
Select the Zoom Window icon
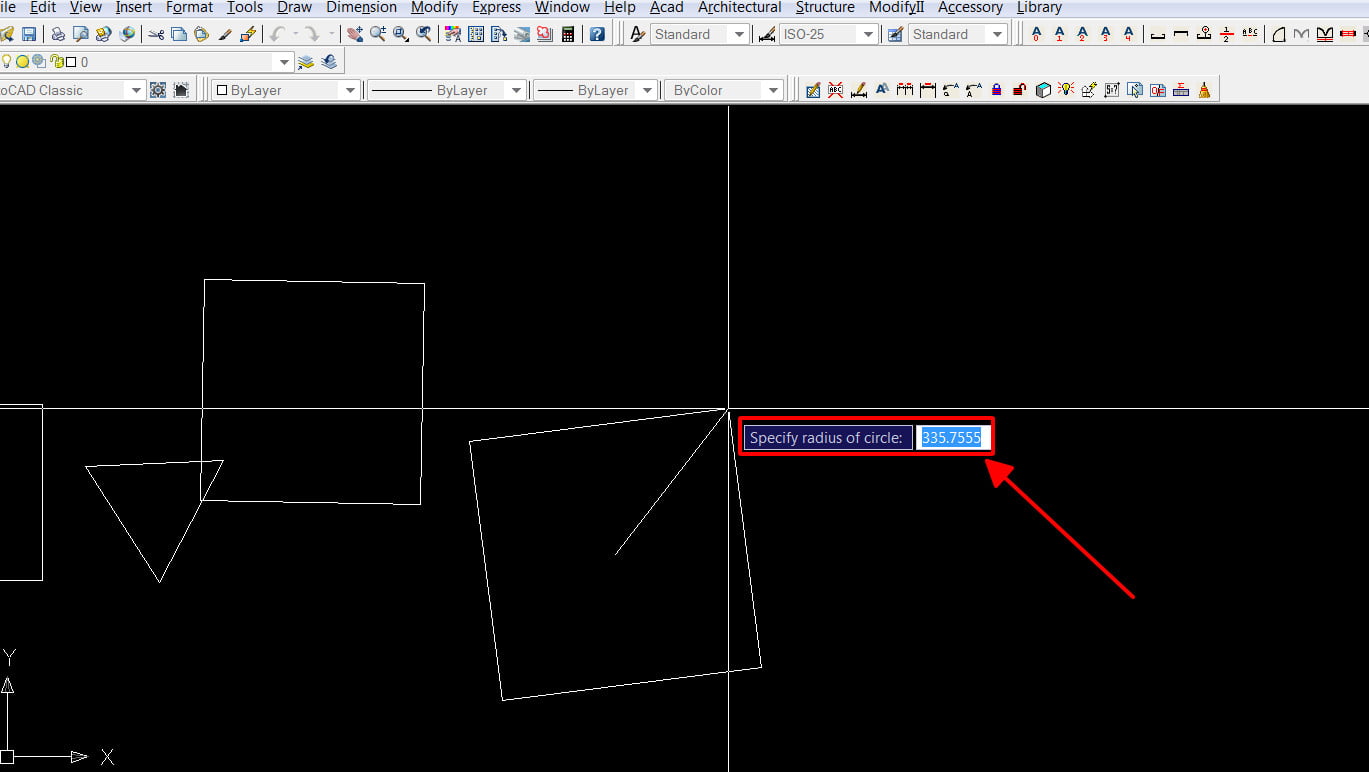401,34
